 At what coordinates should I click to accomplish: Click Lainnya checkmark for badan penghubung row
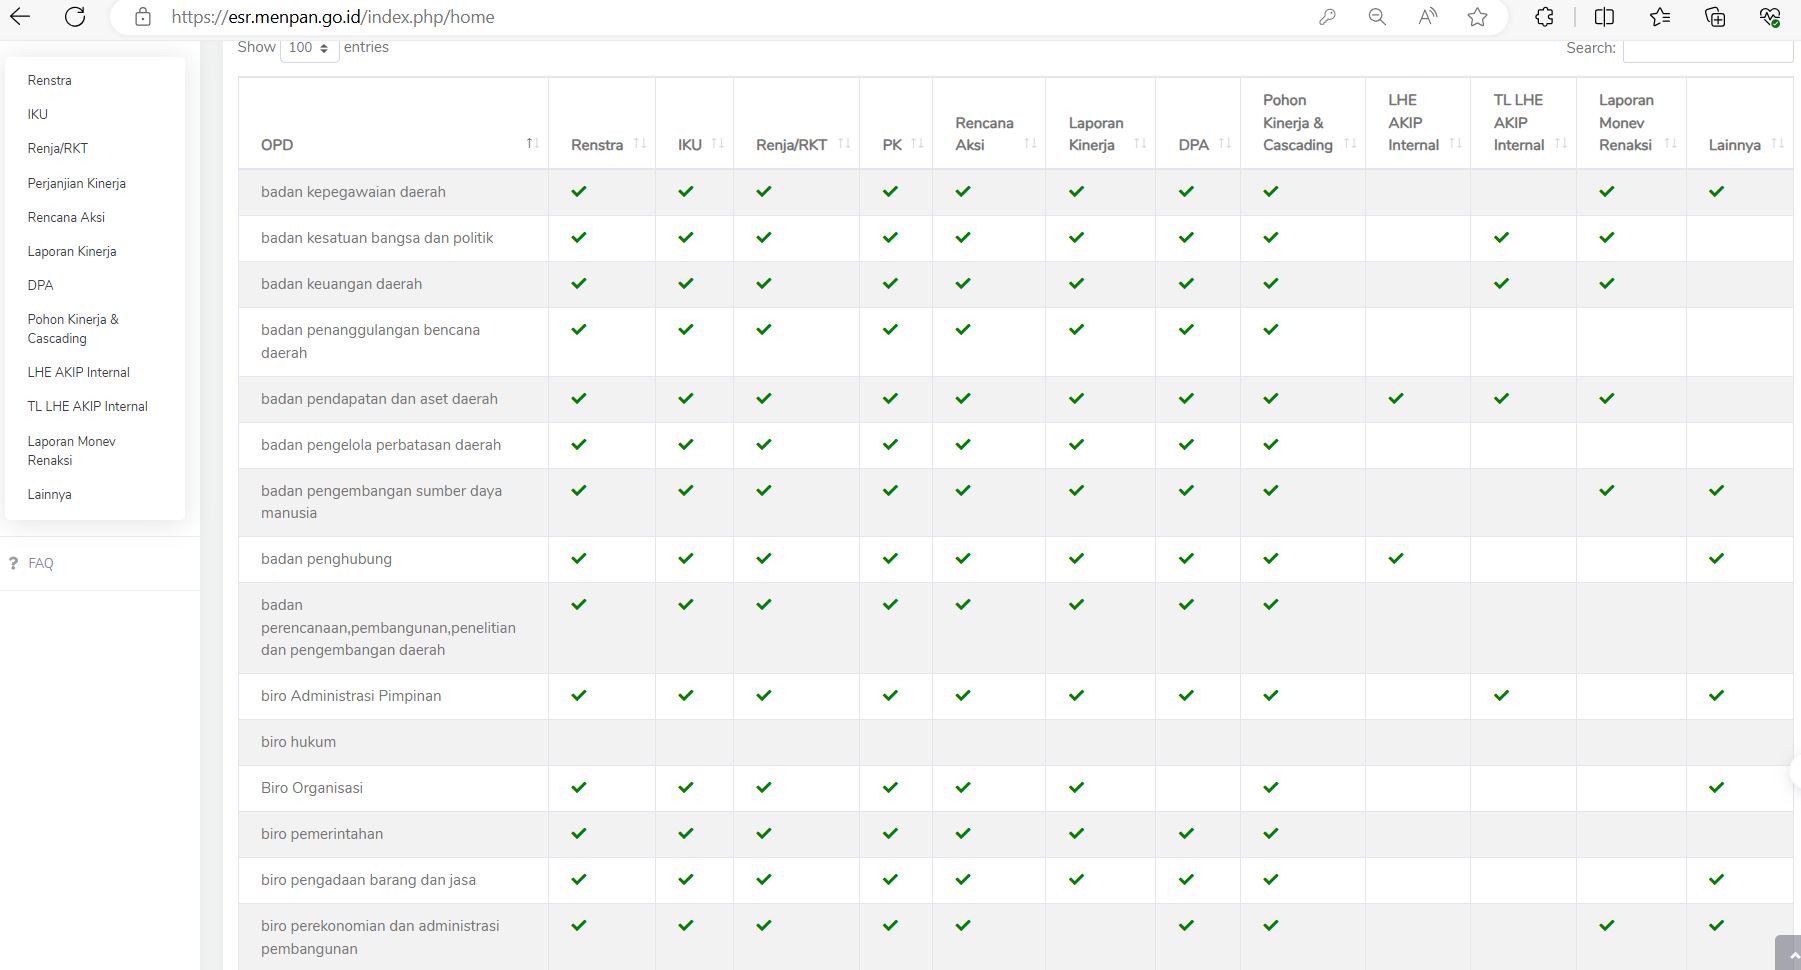coord(1716,559)
